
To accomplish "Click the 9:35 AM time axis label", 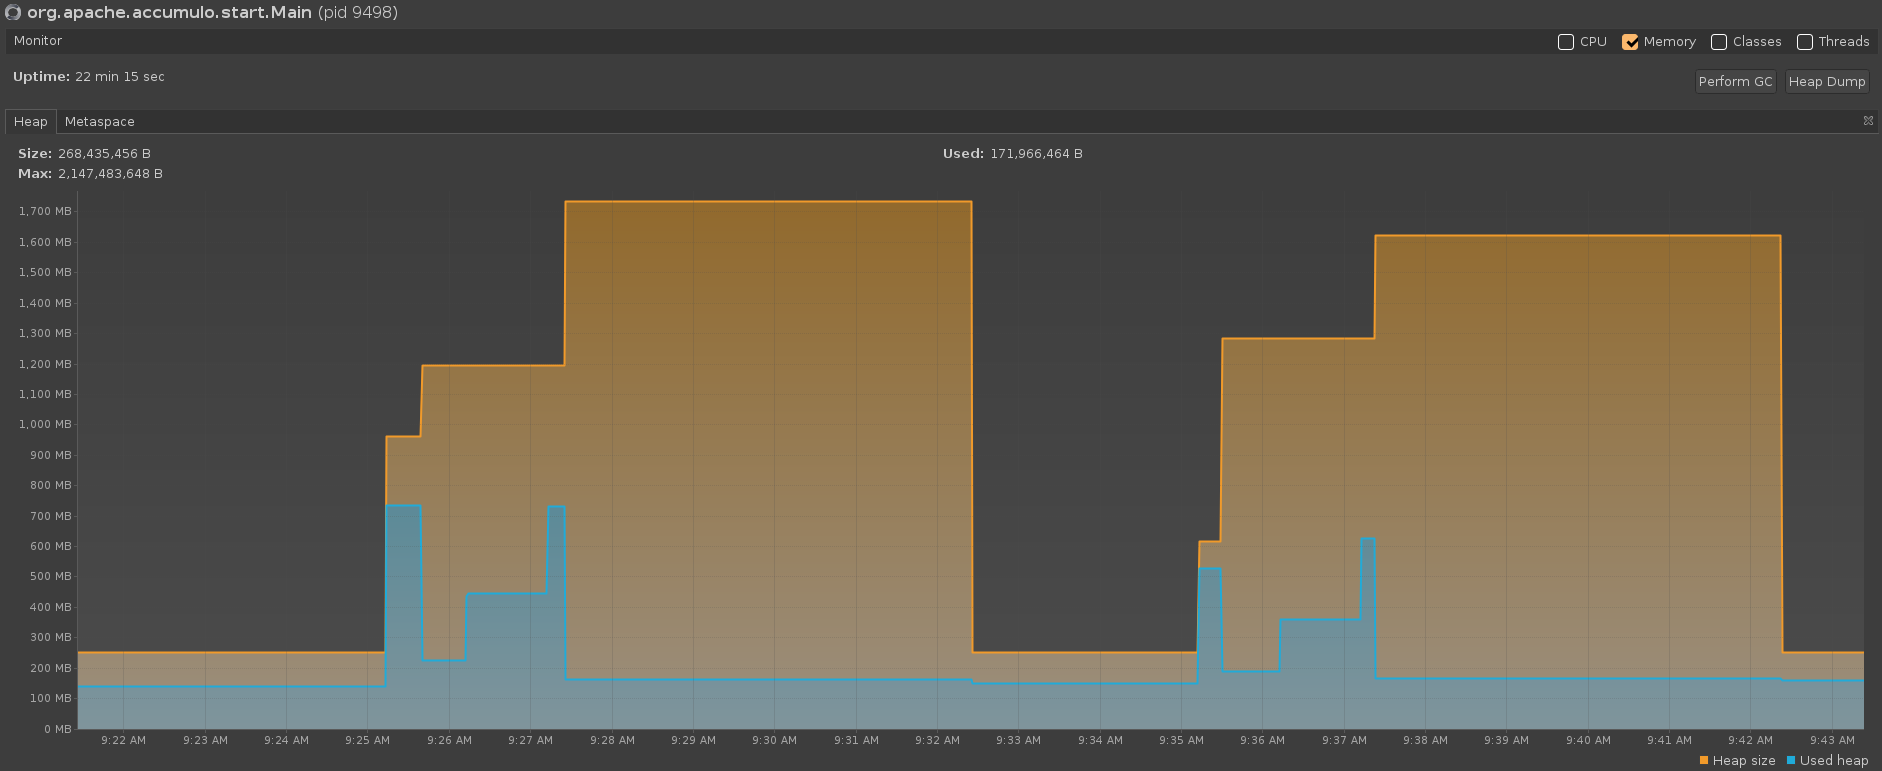I will pyautogui.click(x=1181, y=741).
